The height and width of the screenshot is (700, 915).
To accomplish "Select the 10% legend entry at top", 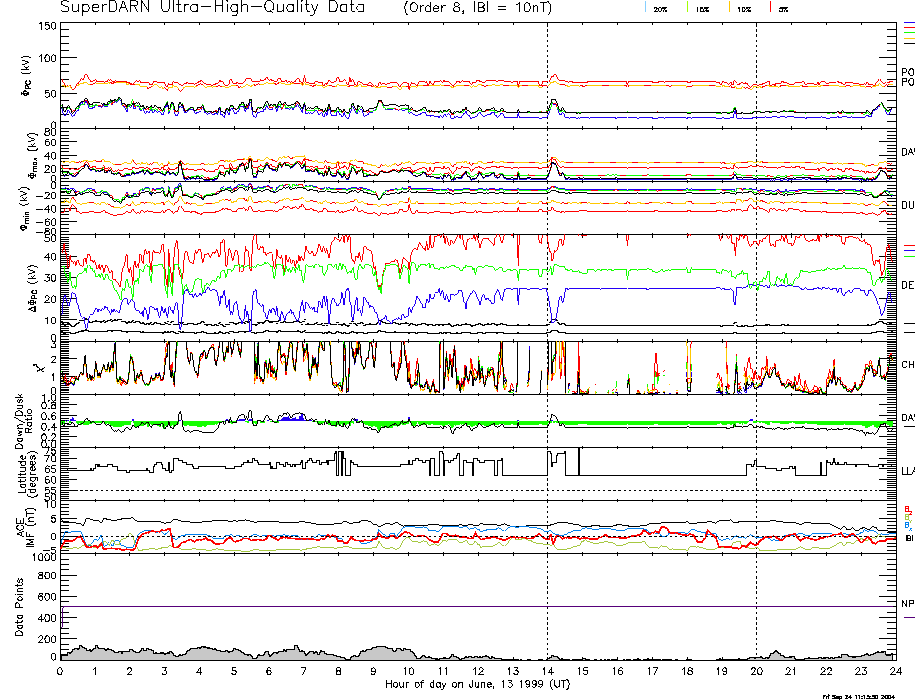I will click(x=743, y=8).
